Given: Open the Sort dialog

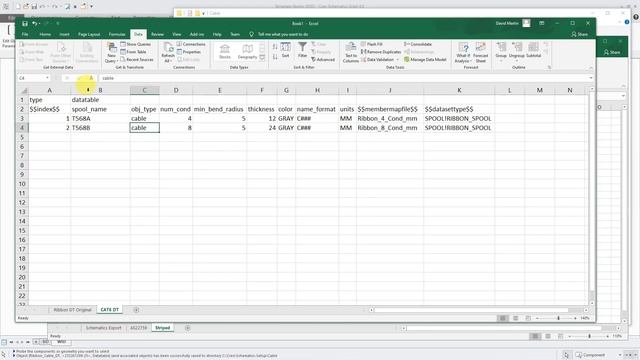Looking at the screenshot, I should coord(285,50).
